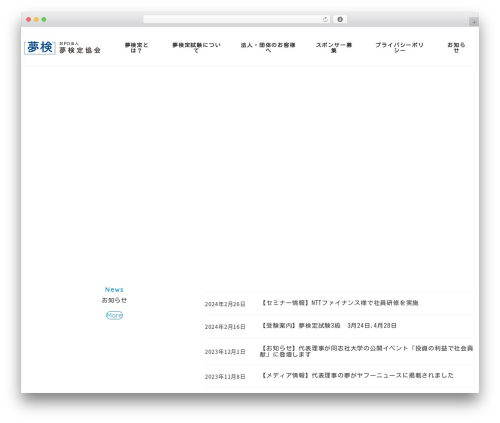Image resolution: width=500 pixels, height=423 pixels.
Task: Open the 夢検定とは？ menu item
Action: (x=136, y=48)
